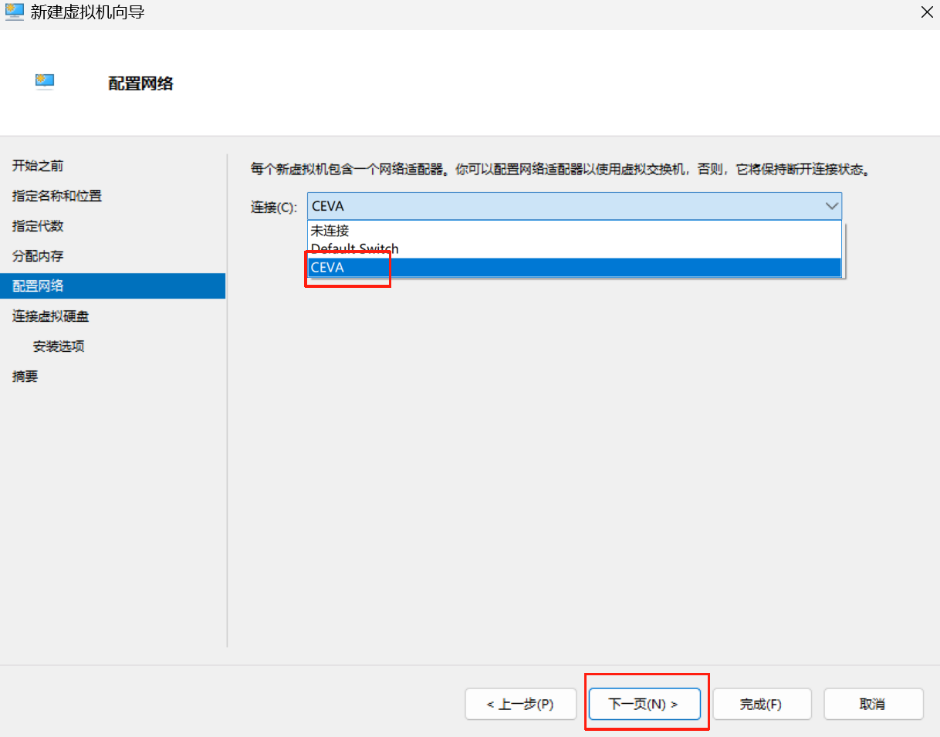
Task: Click the 新建虚拟机向导 window title
Action: (x=88, y=12)
